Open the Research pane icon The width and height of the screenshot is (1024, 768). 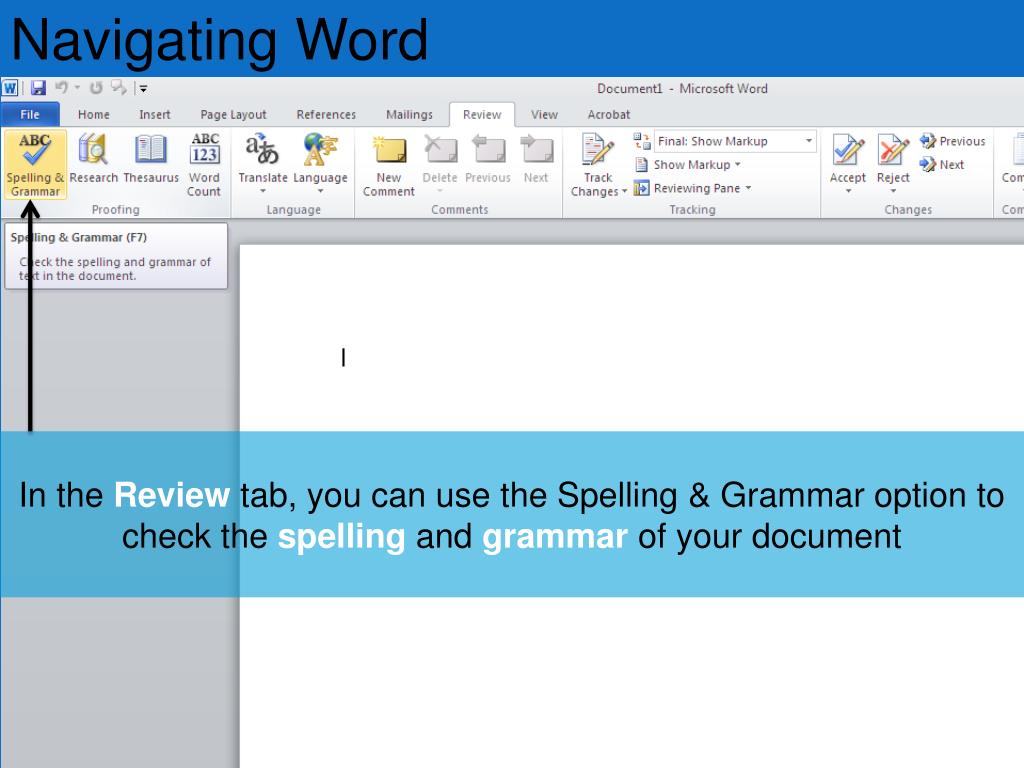pos(93,150)
